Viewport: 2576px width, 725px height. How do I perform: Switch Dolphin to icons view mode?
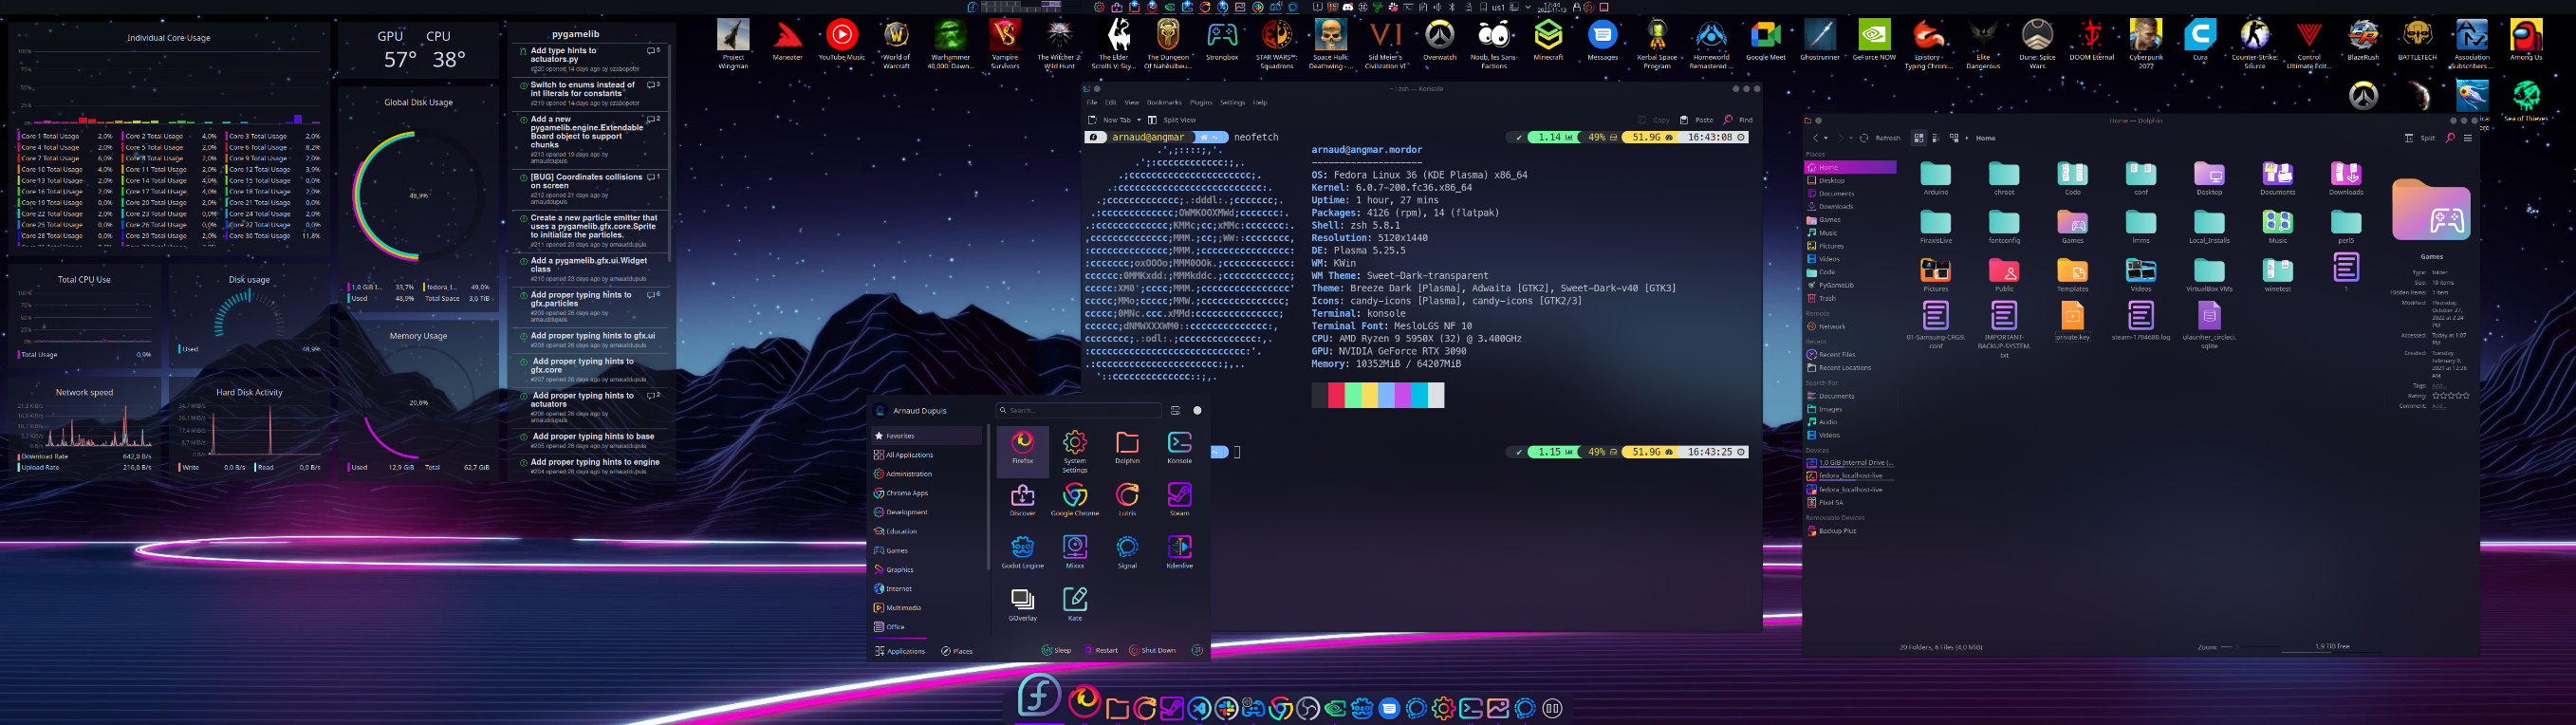point(1918,138)
